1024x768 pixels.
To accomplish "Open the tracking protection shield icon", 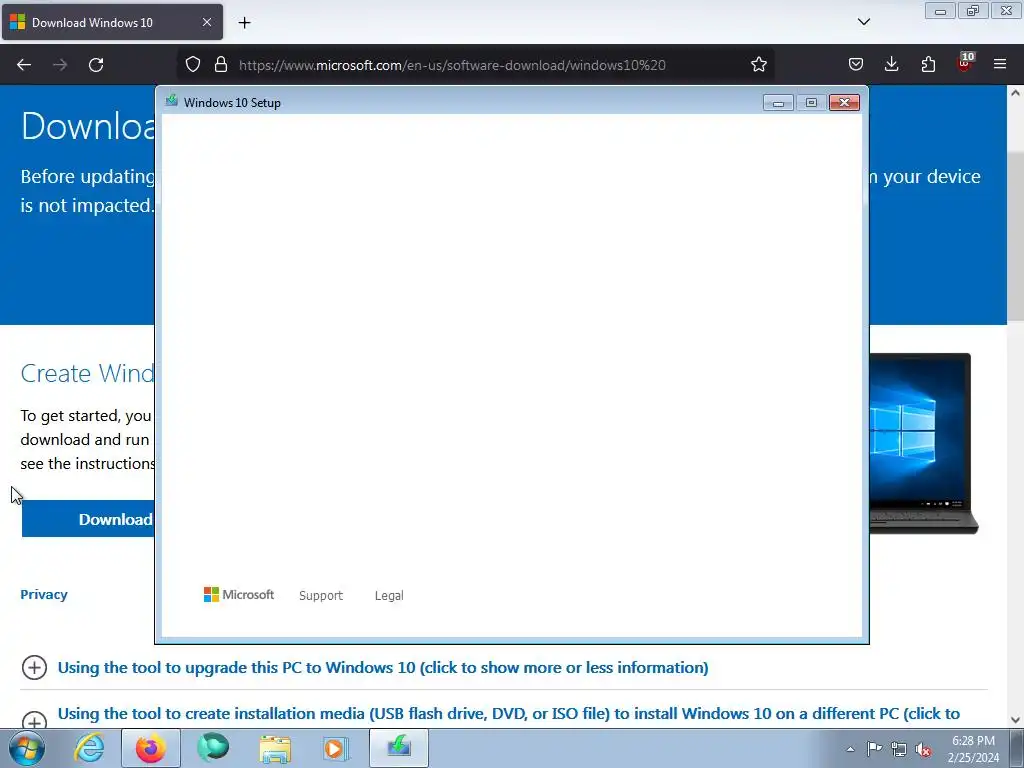I will point(193,65).
